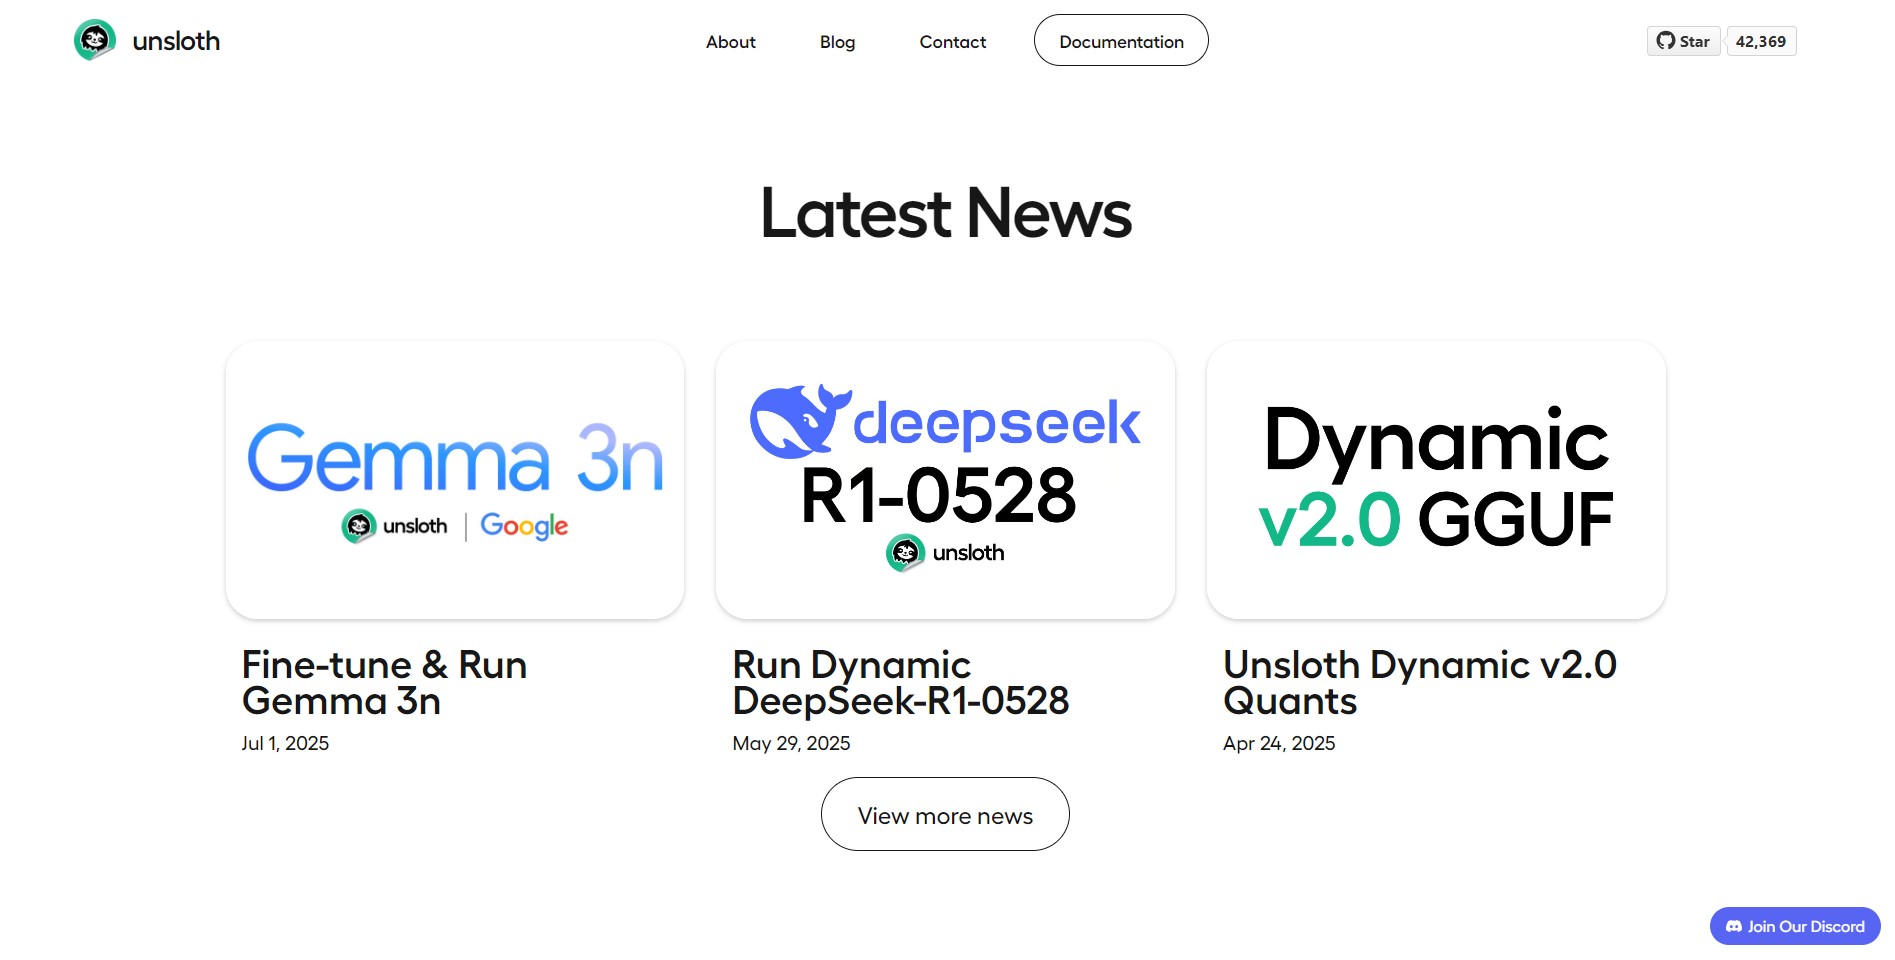
Task: Click the May 29, 2025 date text
Action: [791, 744]
